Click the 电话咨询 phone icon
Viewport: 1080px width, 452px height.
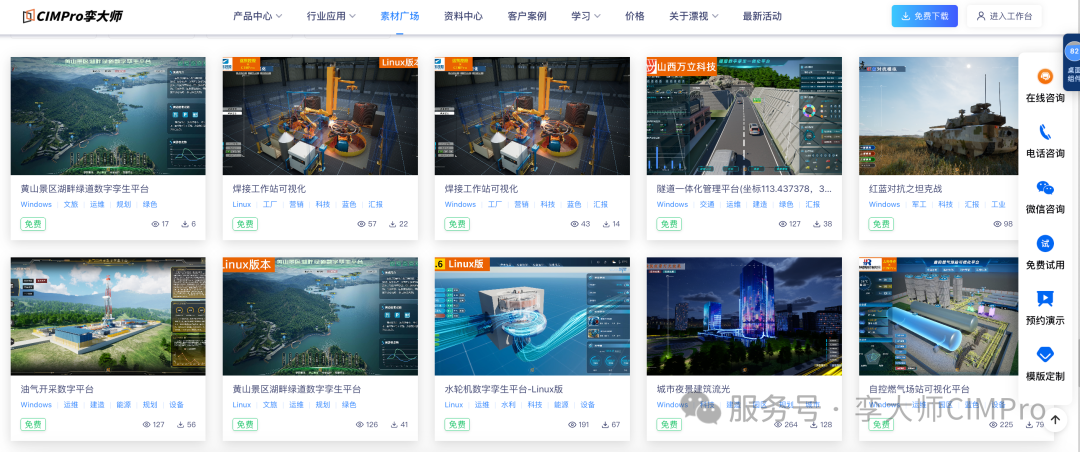(x=1045, y=132)
